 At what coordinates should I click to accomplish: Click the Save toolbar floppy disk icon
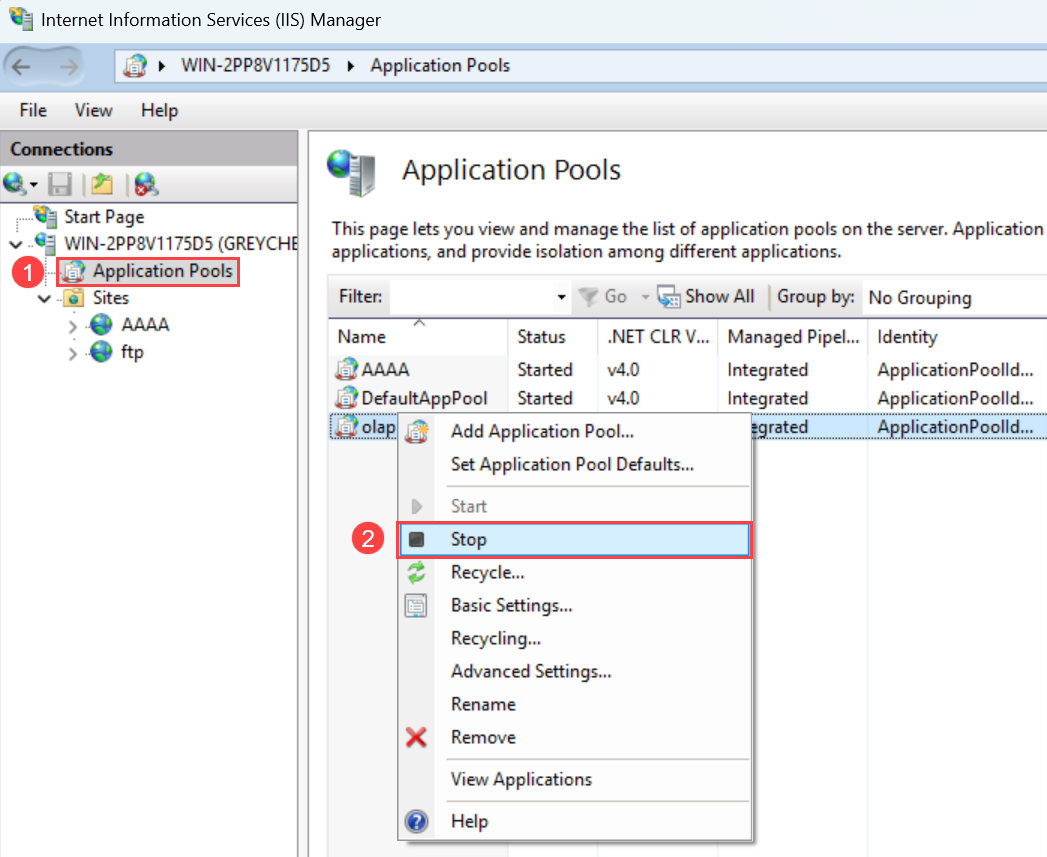click(x=60, y=184)
